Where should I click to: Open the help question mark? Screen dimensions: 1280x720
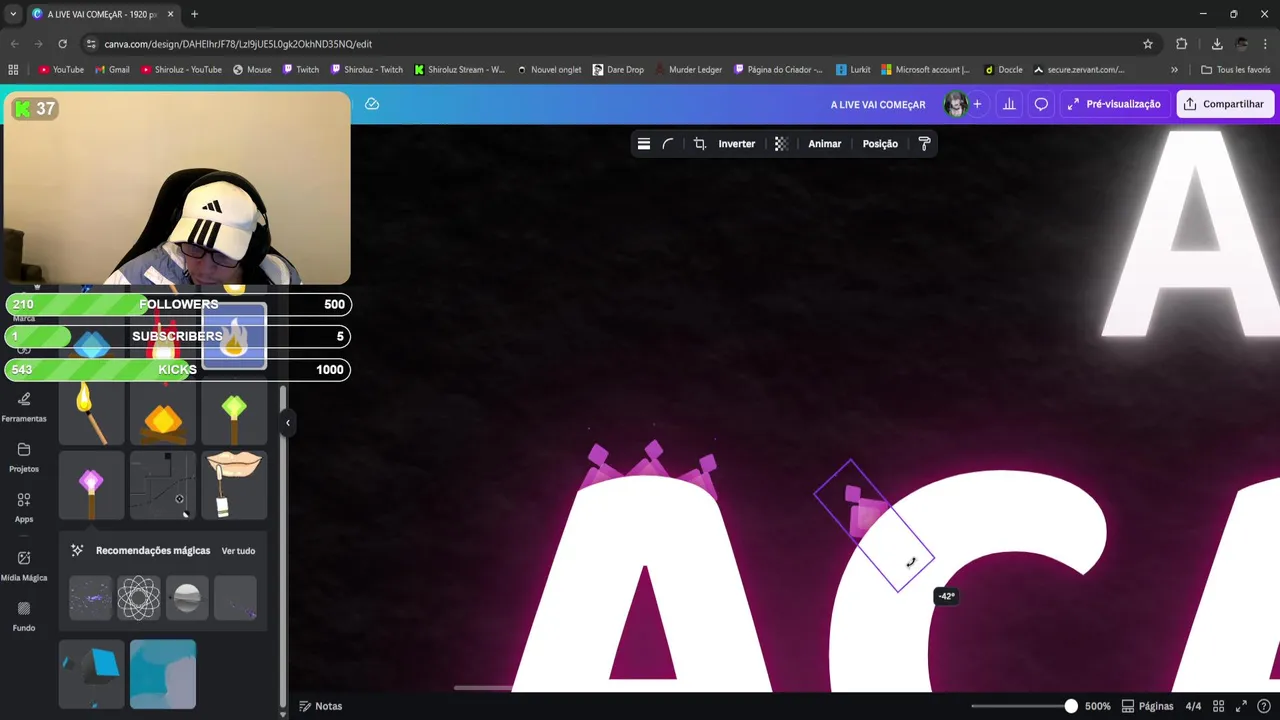[x=1263, y=706]
